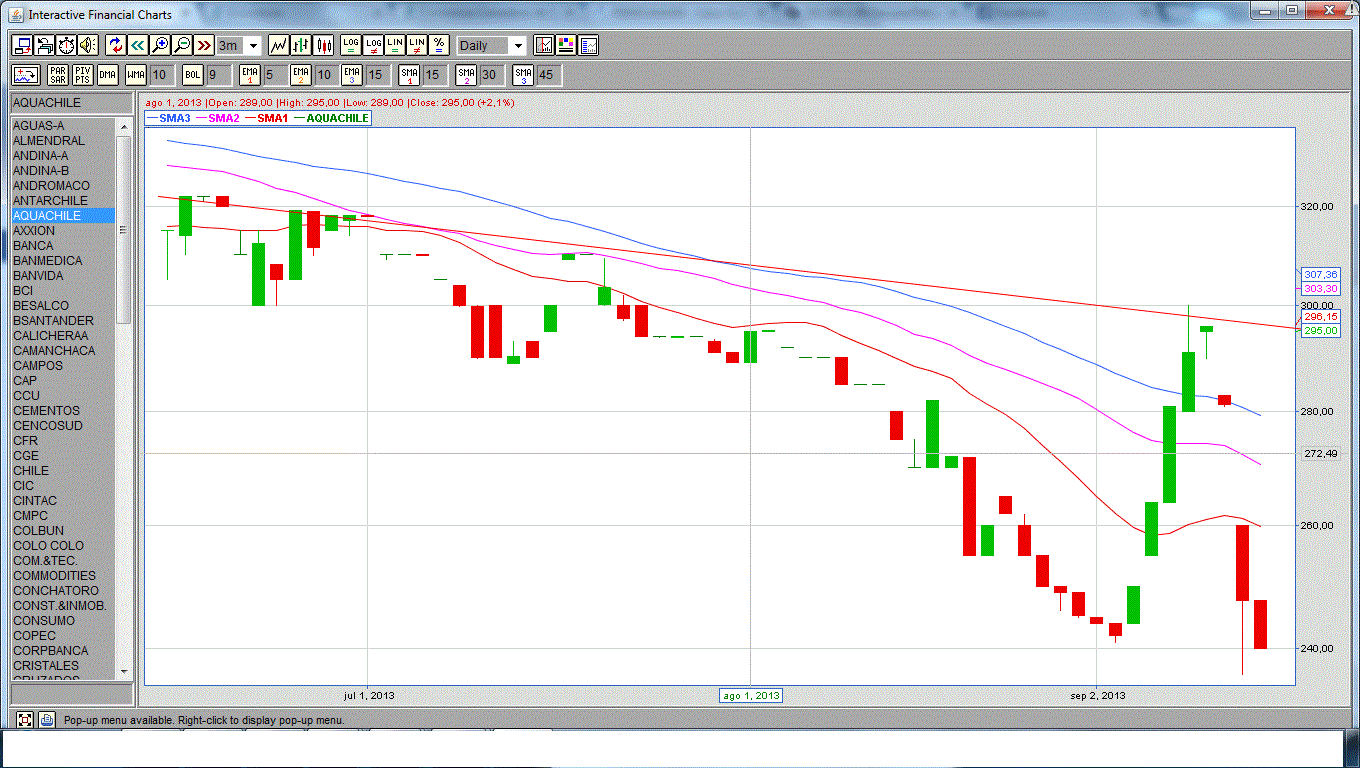Click the zoom in magnifier icon
The image size is (1360, 768).
coord(160,45)
